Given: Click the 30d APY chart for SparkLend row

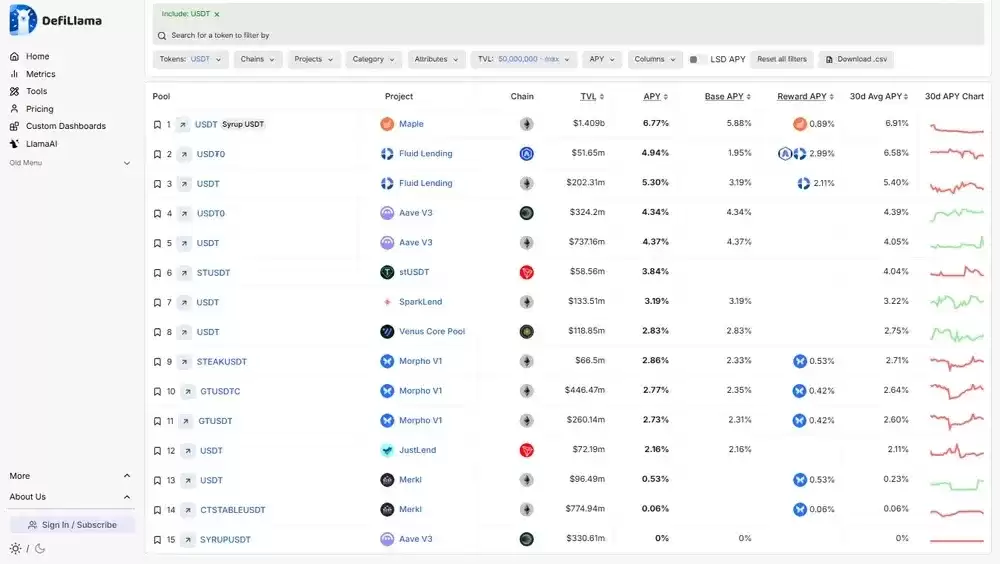Looking at the screenshot, I should pyautogui.click(x=957, y=301).
